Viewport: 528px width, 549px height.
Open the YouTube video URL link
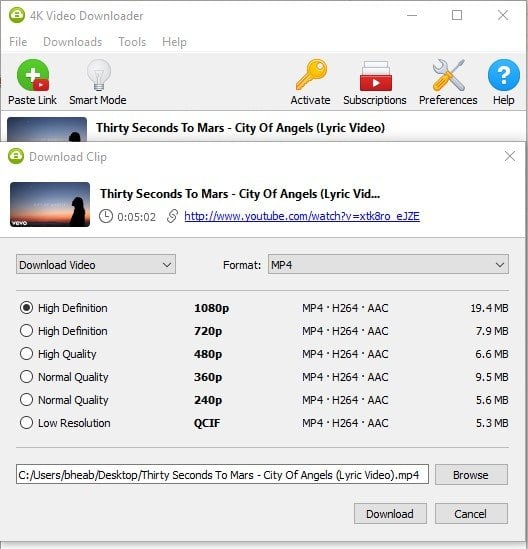click(x=302, y=216)
